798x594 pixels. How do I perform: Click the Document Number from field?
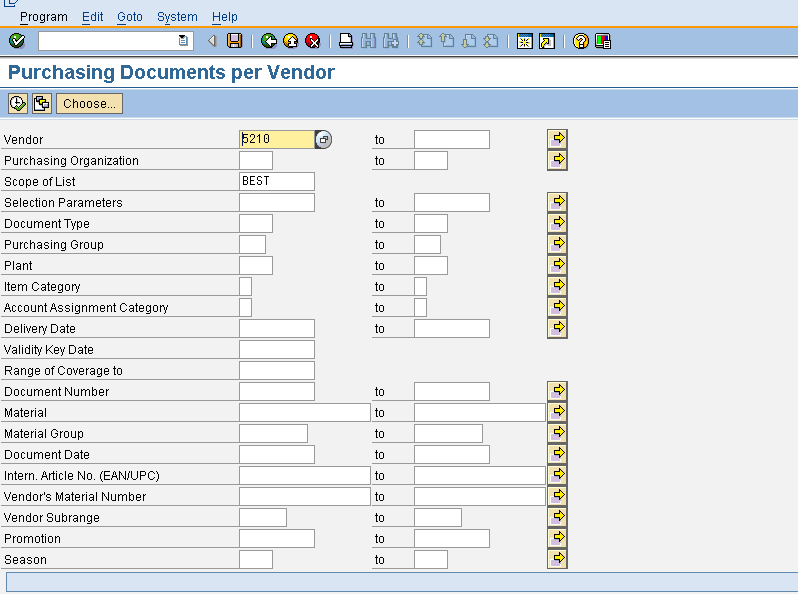click(x=277, y=391)
